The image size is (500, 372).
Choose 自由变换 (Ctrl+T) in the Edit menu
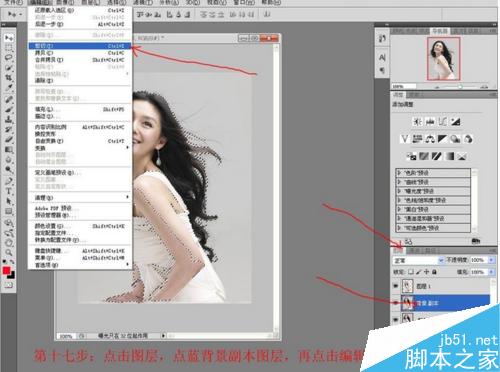coord(80,141)
